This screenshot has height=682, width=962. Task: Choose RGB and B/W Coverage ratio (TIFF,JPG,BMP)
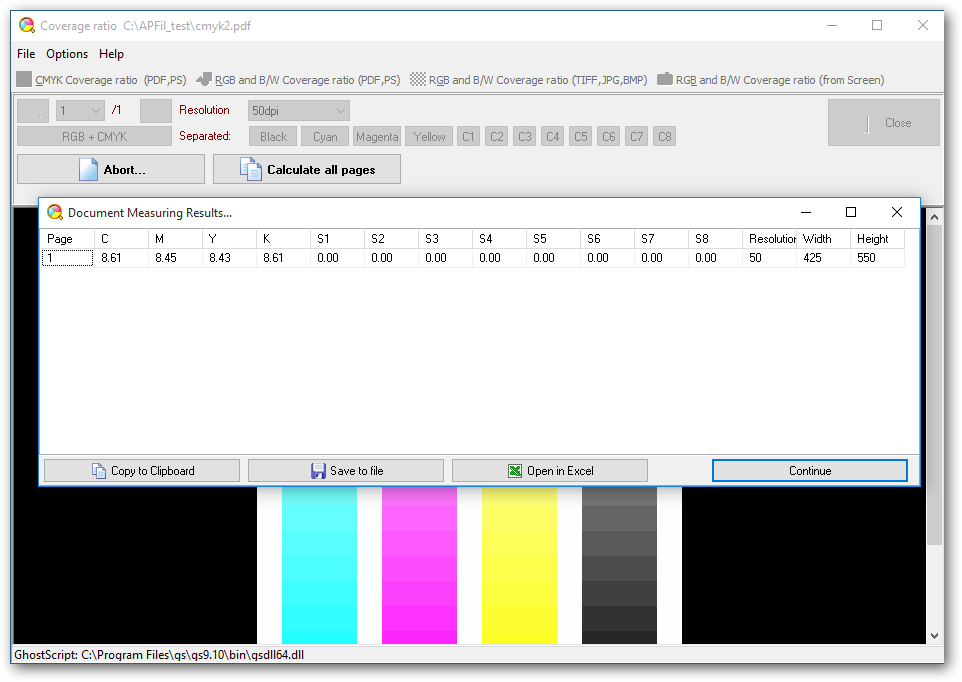(x=418, y=80)
